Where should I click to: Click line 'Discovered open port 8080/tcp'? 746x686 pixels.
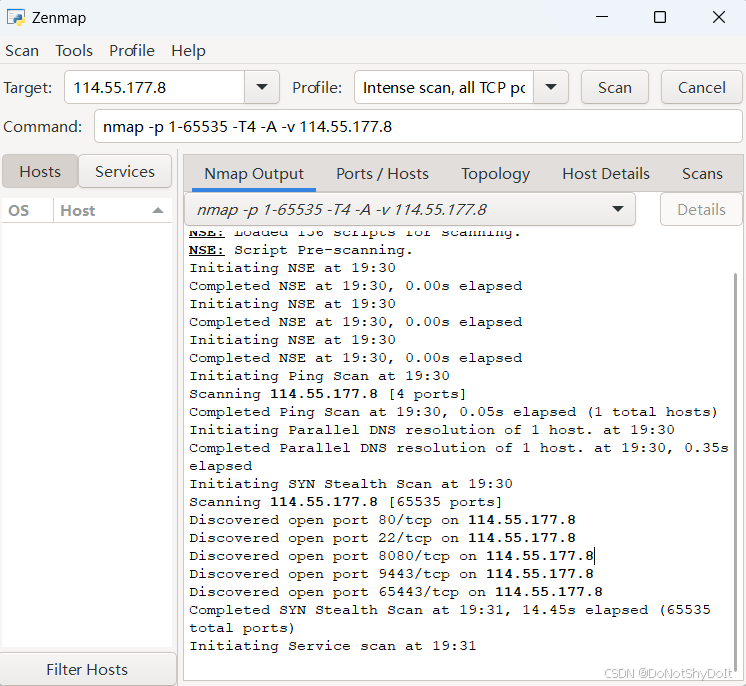click(391, 556)
